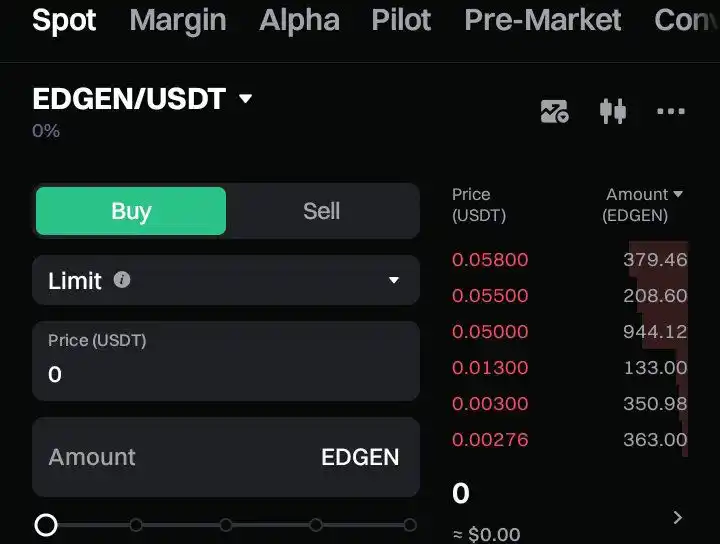Set amount slider to the 100% marker
The width and height of the screenshot is (720, 544).
(x=410, y=525)
